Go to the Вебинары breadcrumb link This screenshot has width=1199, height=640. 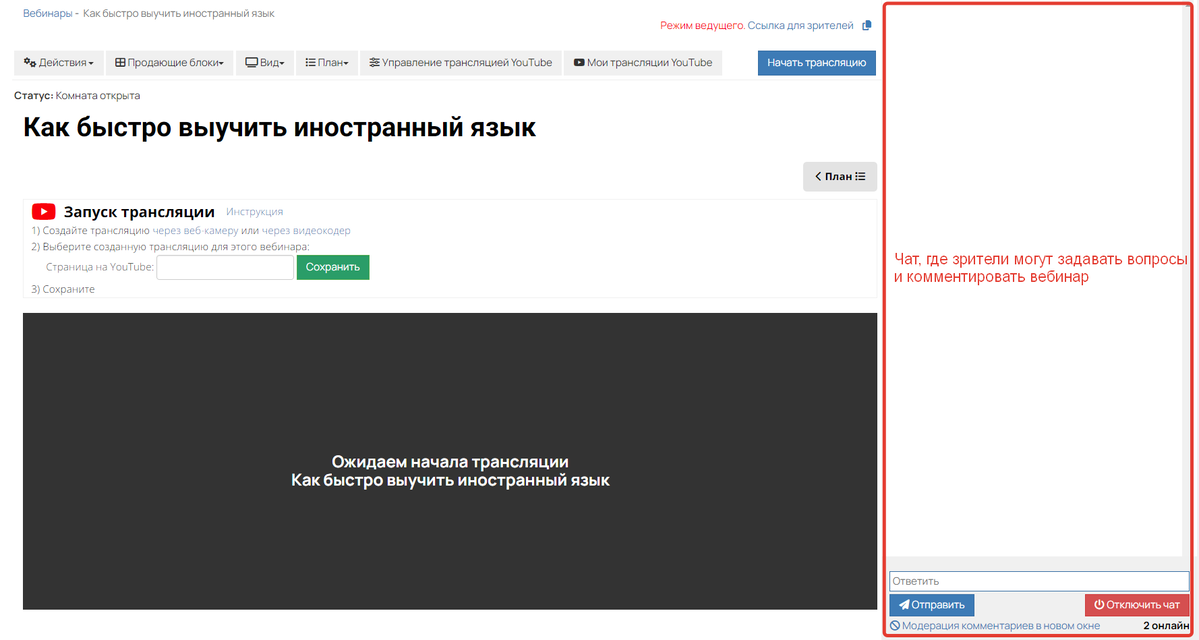coord(47,14)
